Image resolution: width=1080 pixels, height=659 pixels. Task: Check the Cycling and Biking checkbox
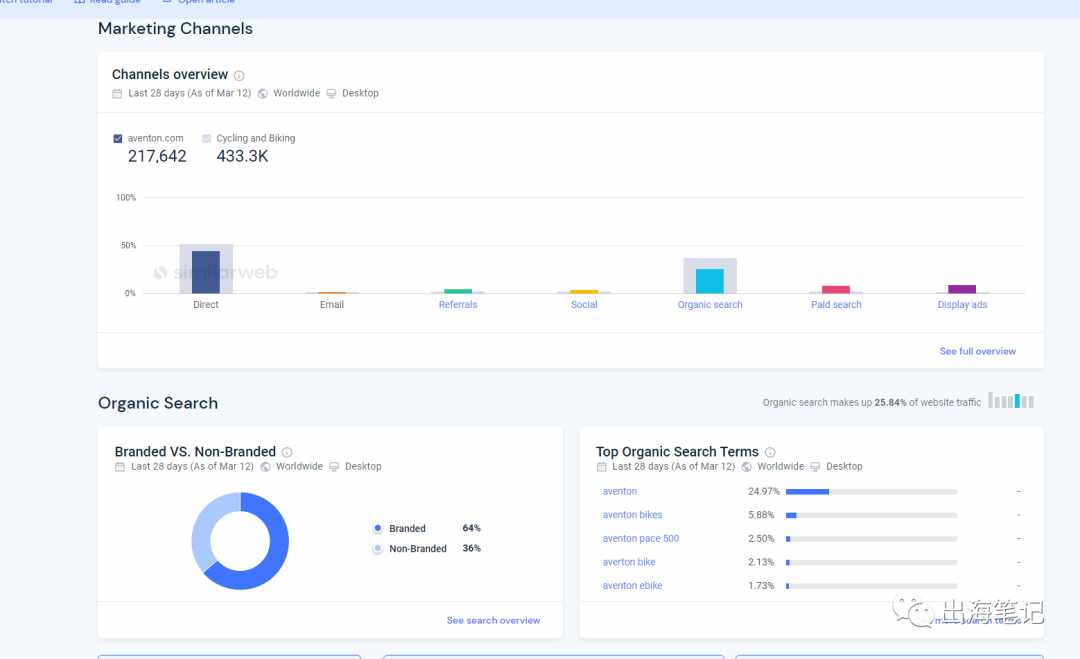(x=207, y=138)
